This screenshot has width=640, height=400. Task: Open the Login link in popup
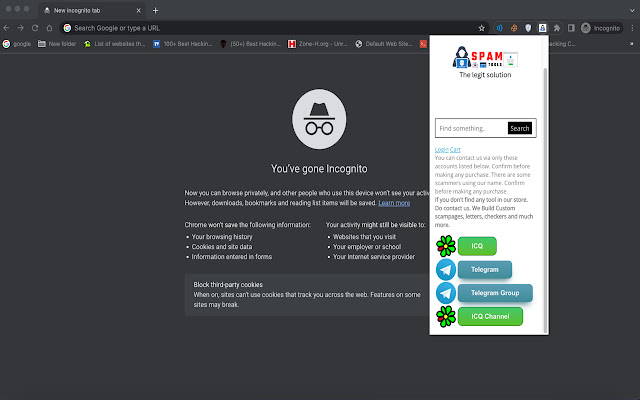click(x=441, y=149)
